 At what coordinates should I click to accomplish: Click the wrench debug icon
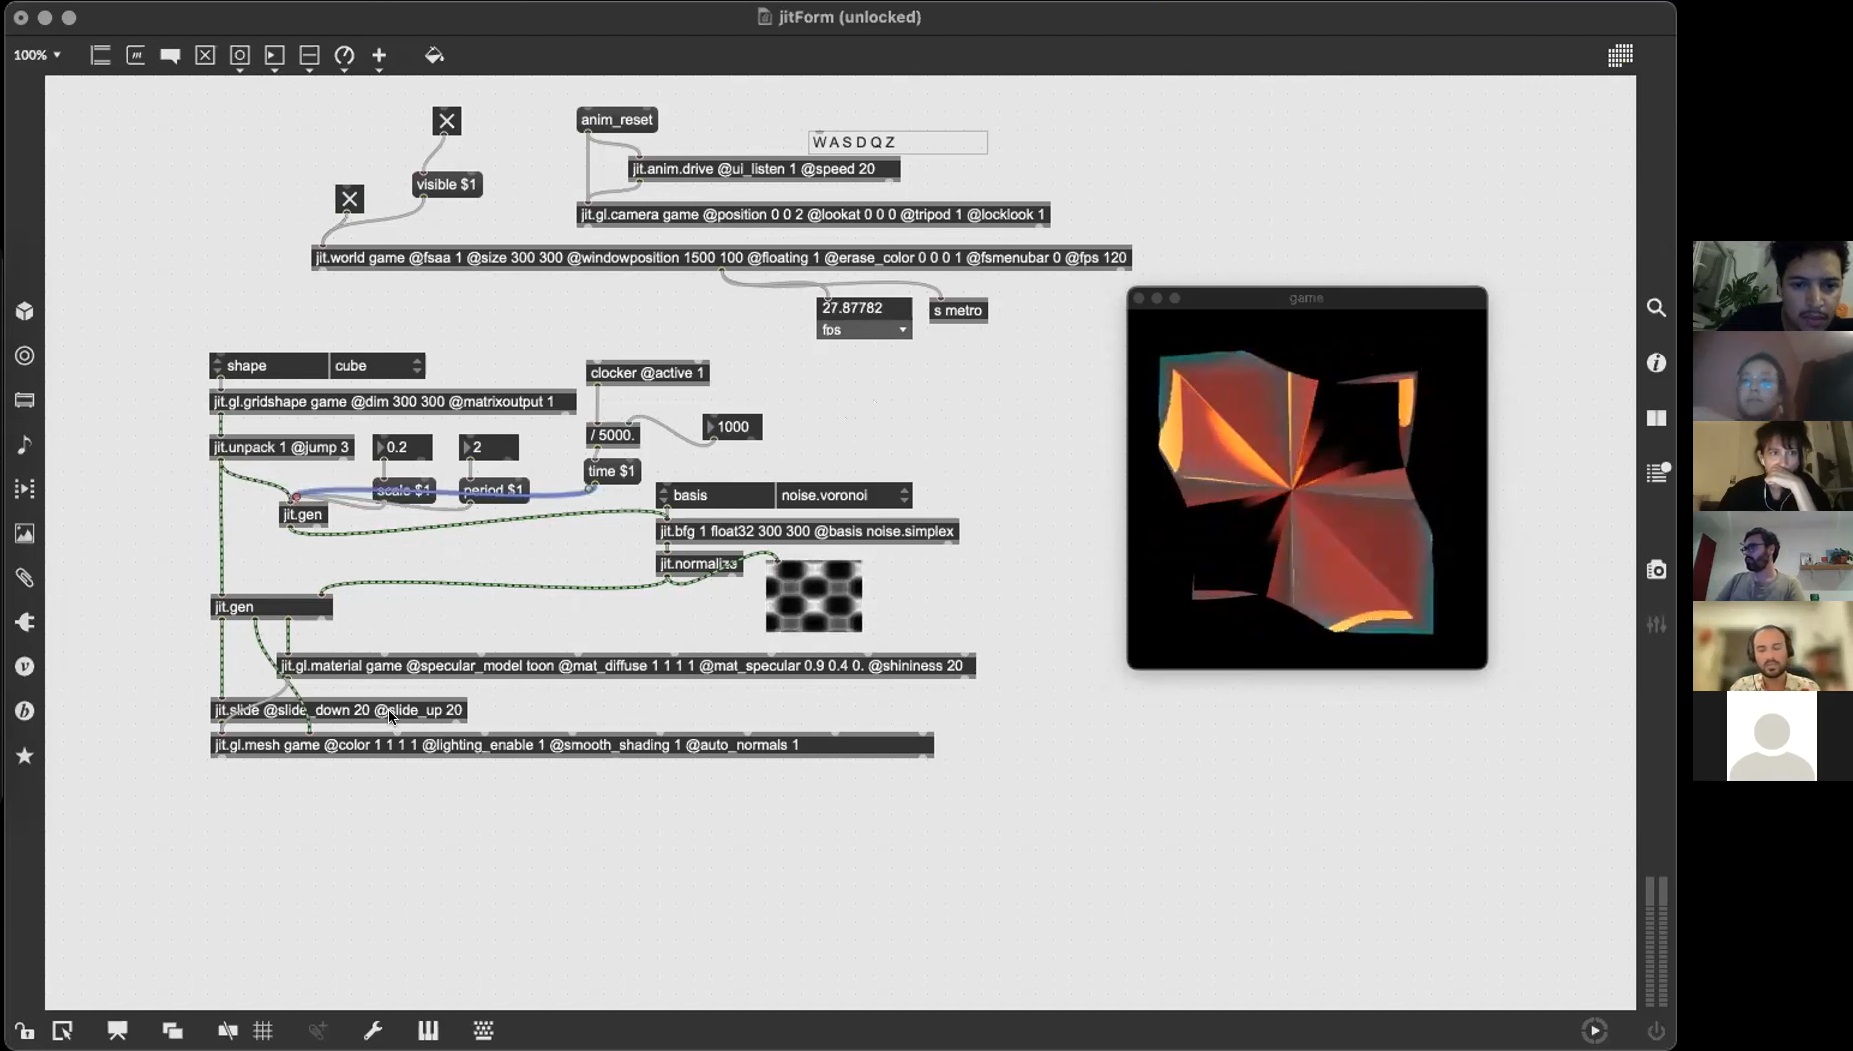[373, 1030]
